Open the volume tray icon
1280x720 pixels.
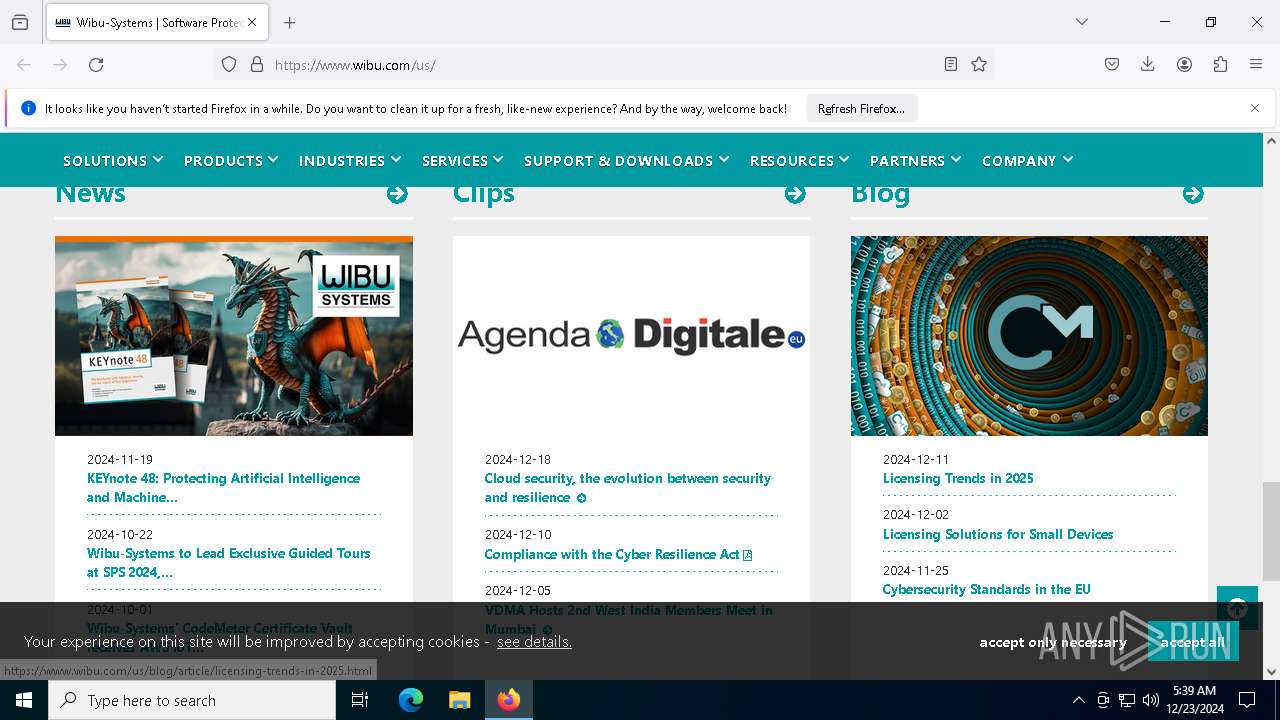click(1151, 700)
